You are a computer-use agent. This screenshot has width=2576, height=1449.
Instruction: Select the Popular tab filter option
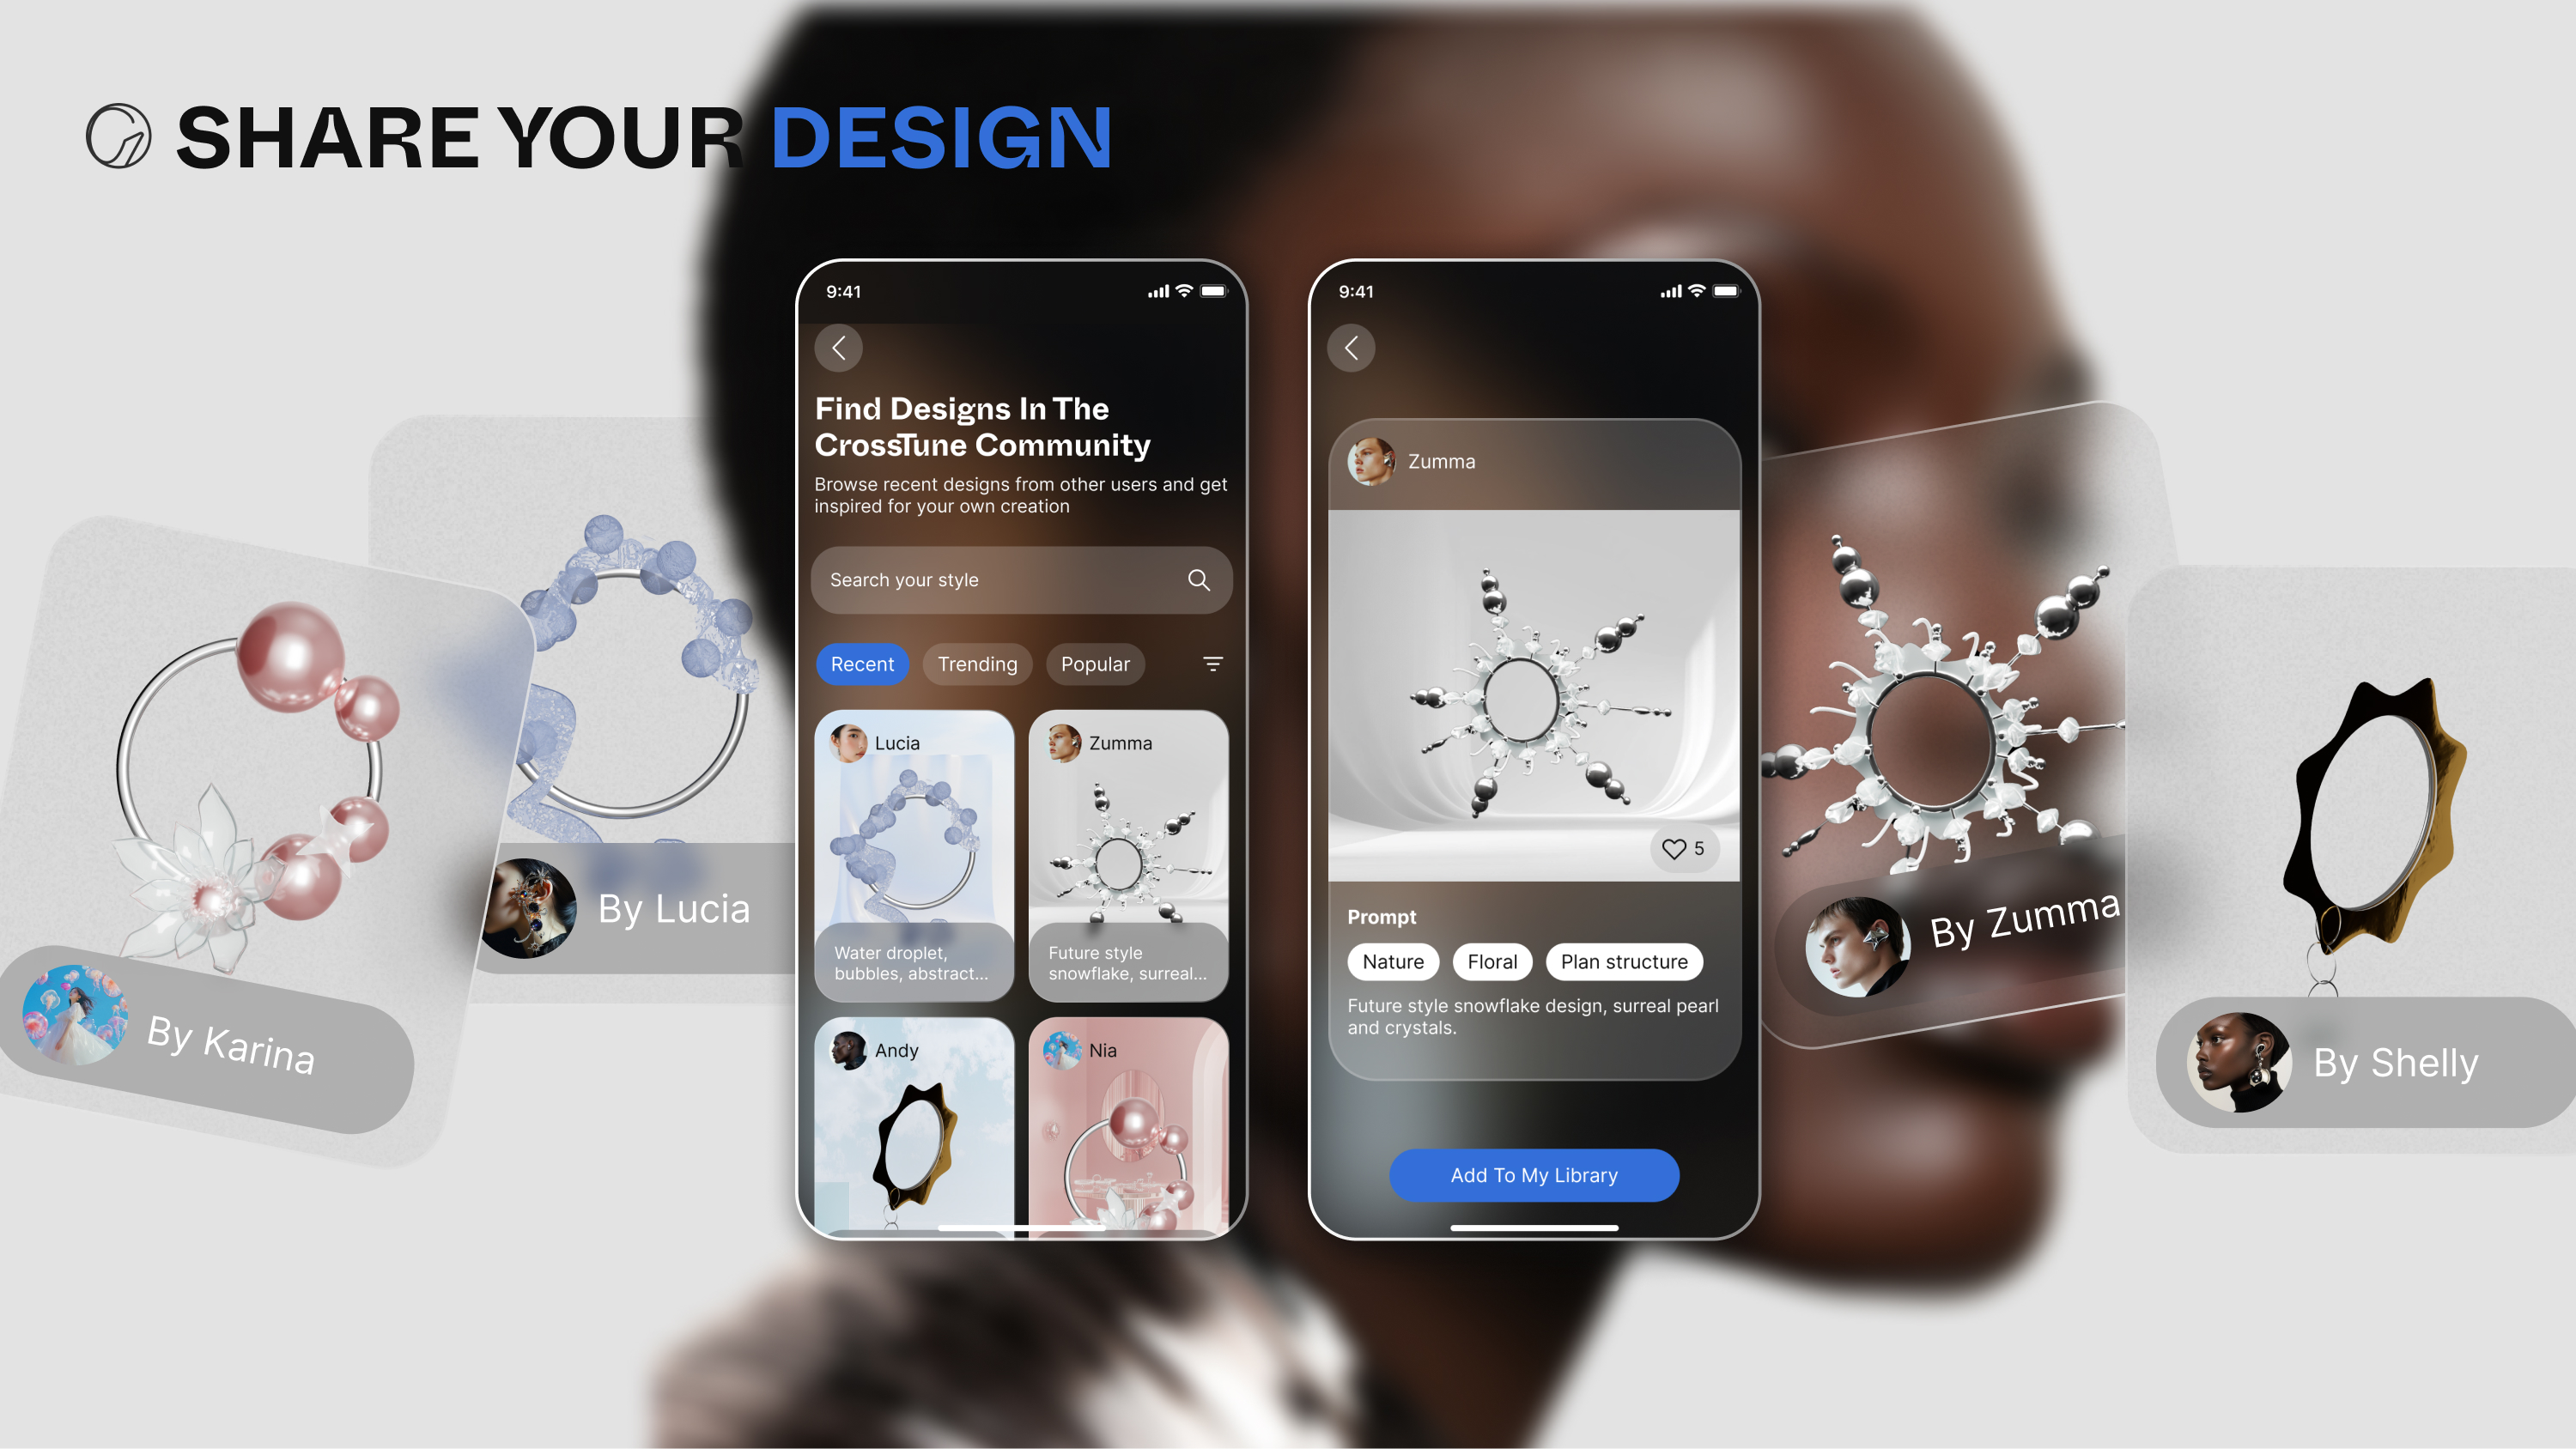(1095, 664)
